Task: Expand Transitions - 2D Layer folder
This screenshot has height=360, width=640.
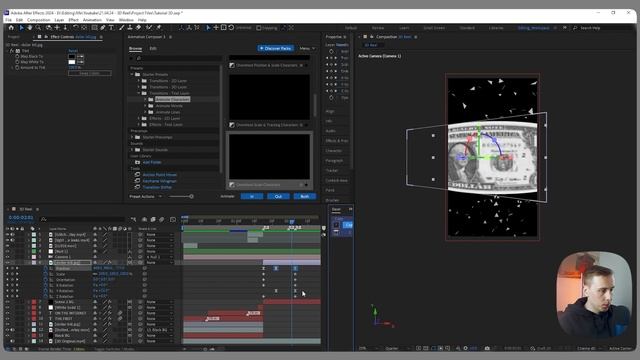Action: 139,81
